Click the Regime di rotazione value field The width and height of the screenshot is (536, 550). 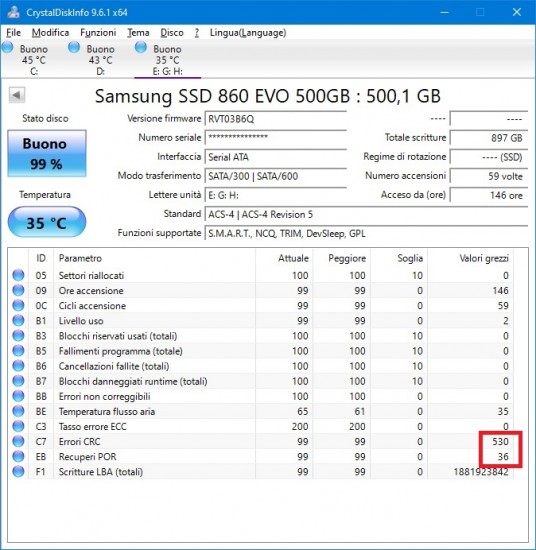[489, 157]
